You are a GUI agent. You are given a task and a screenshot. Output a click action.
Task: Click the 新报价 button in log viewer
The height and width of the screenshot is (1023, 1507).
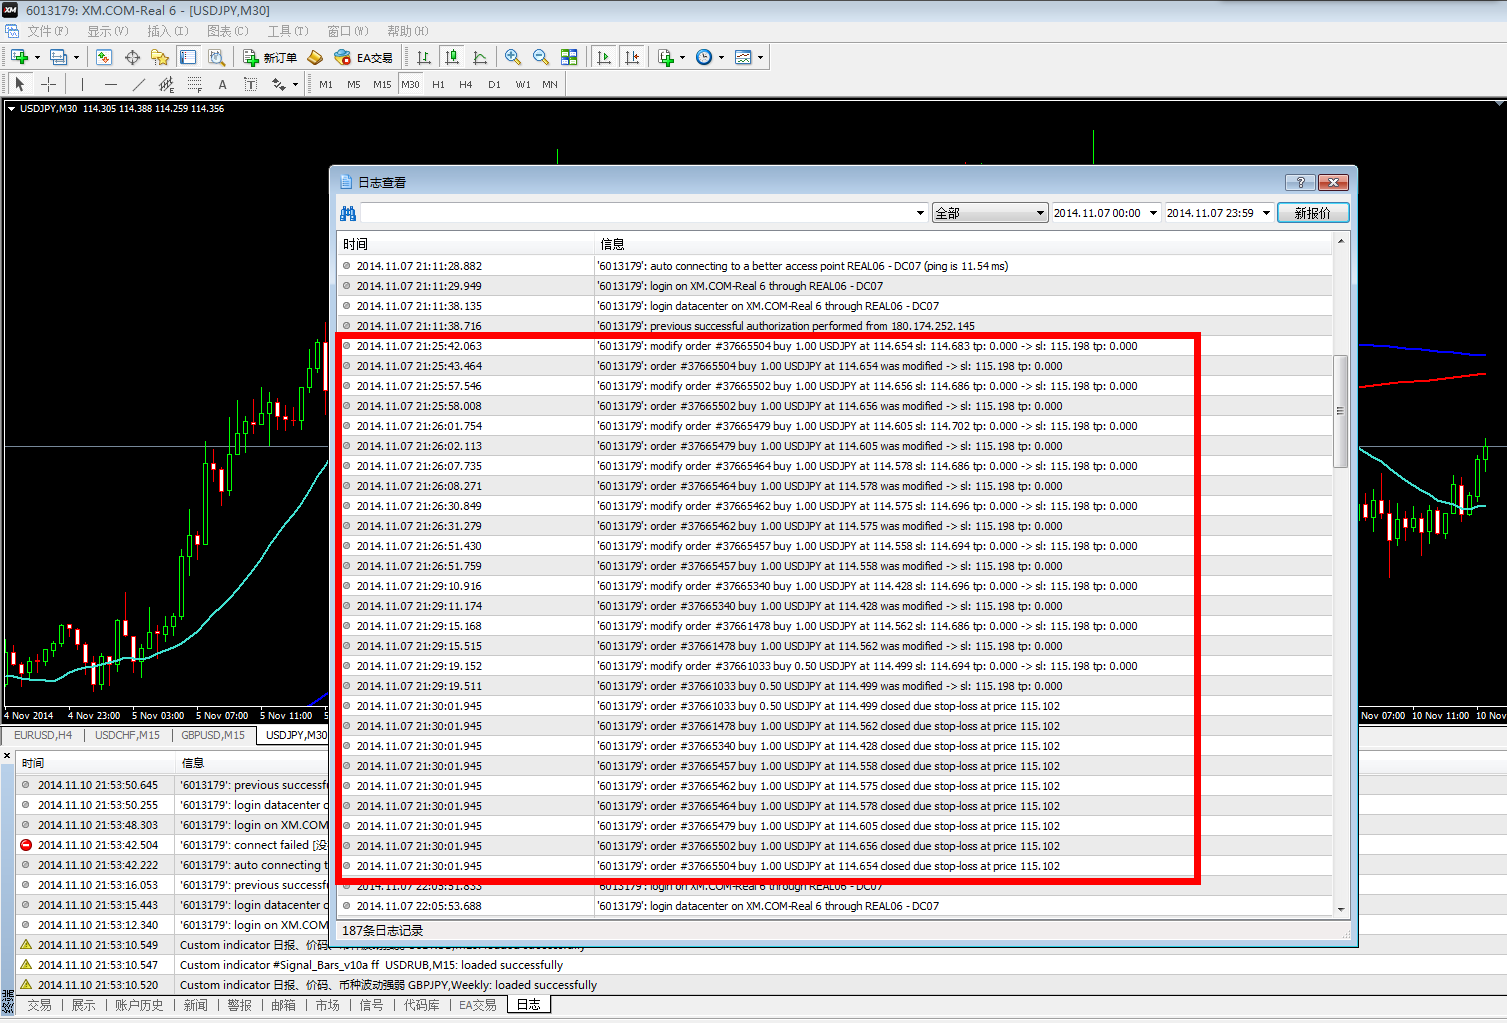pos(1313,213)
